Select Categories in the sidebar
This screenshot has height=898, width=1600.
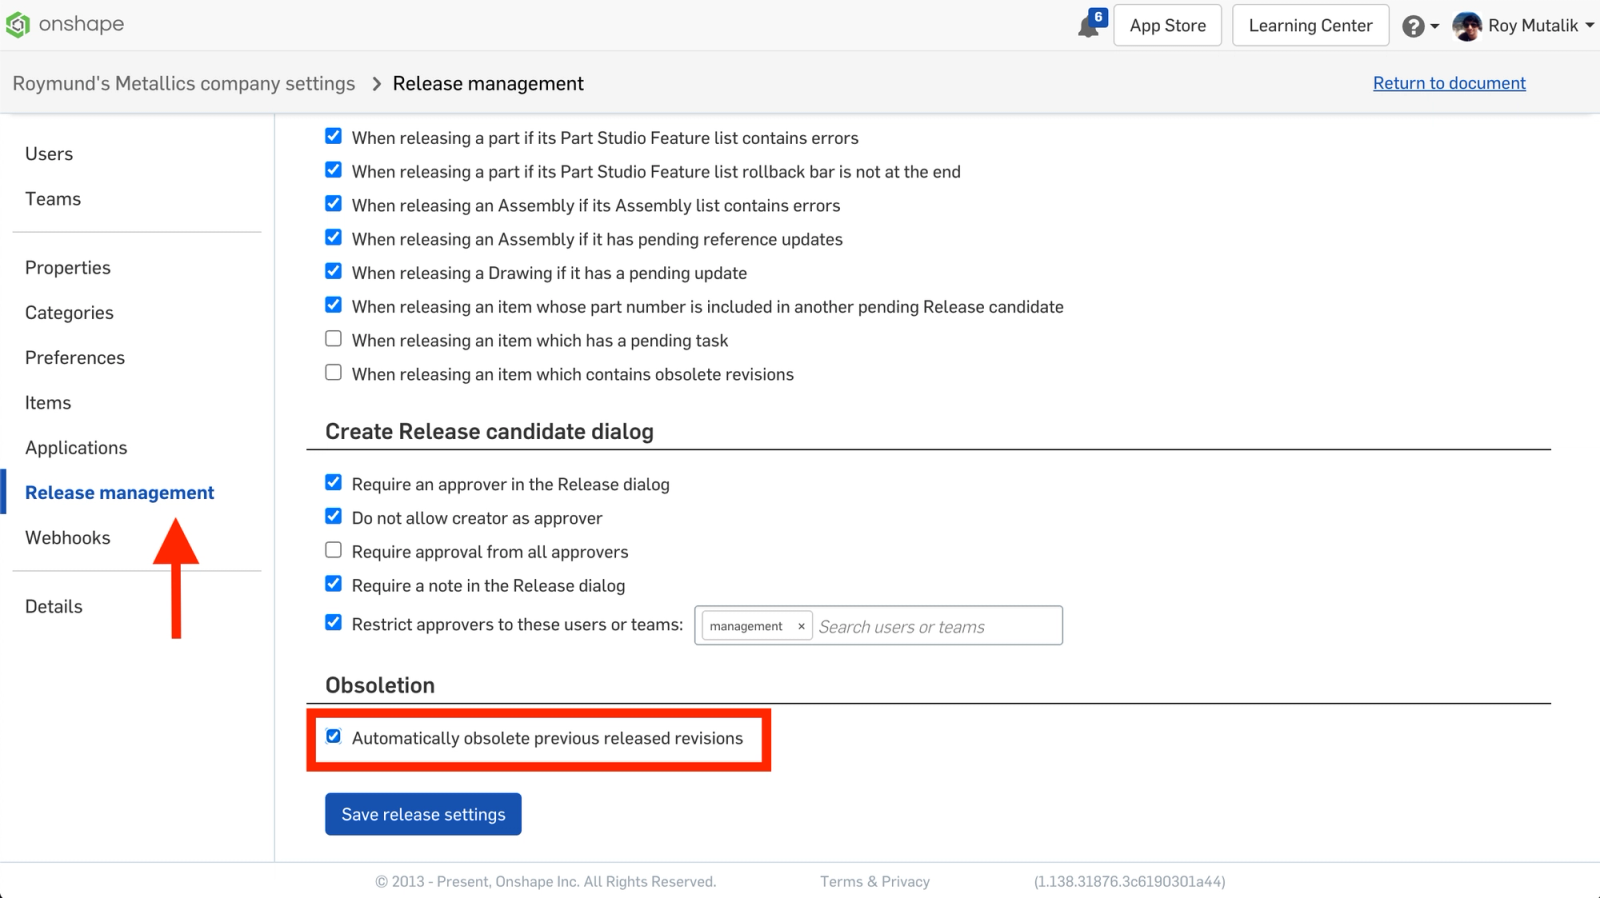point(69,313)
